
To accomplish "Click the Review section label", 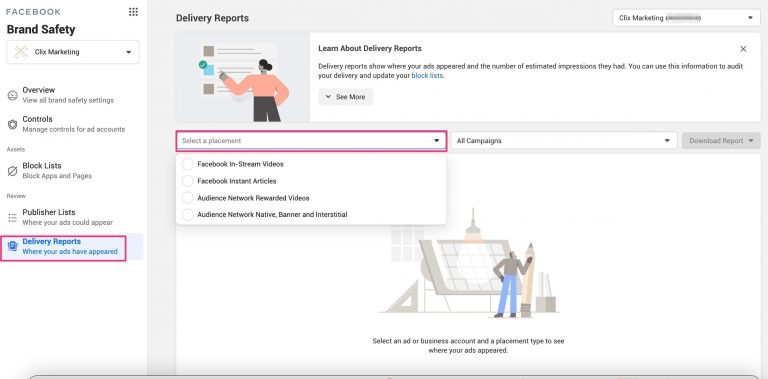I will (x=16, y=196).
